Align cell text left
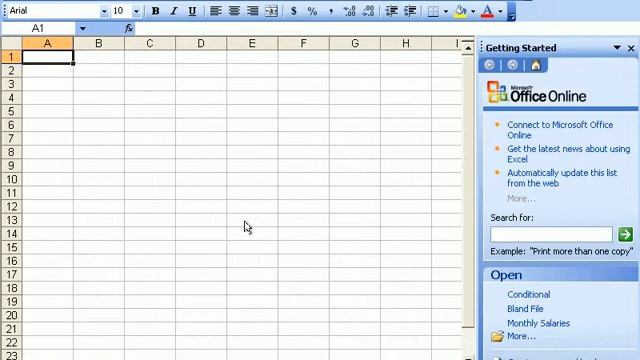 (216, 11)
